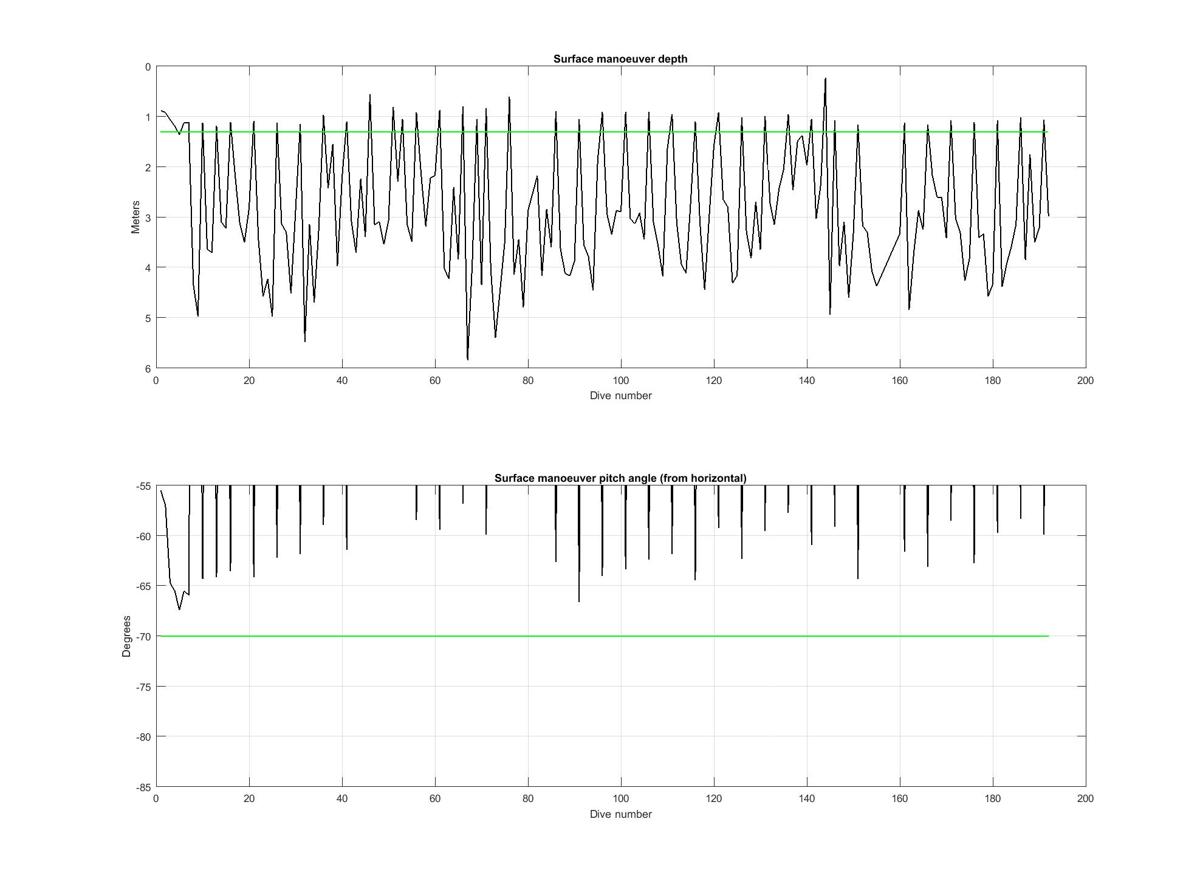Click the '140' x-tick of pitch angle plot
Viewport: 1200px width, 885px height.
pyautogui.click(x=807, y=799)
